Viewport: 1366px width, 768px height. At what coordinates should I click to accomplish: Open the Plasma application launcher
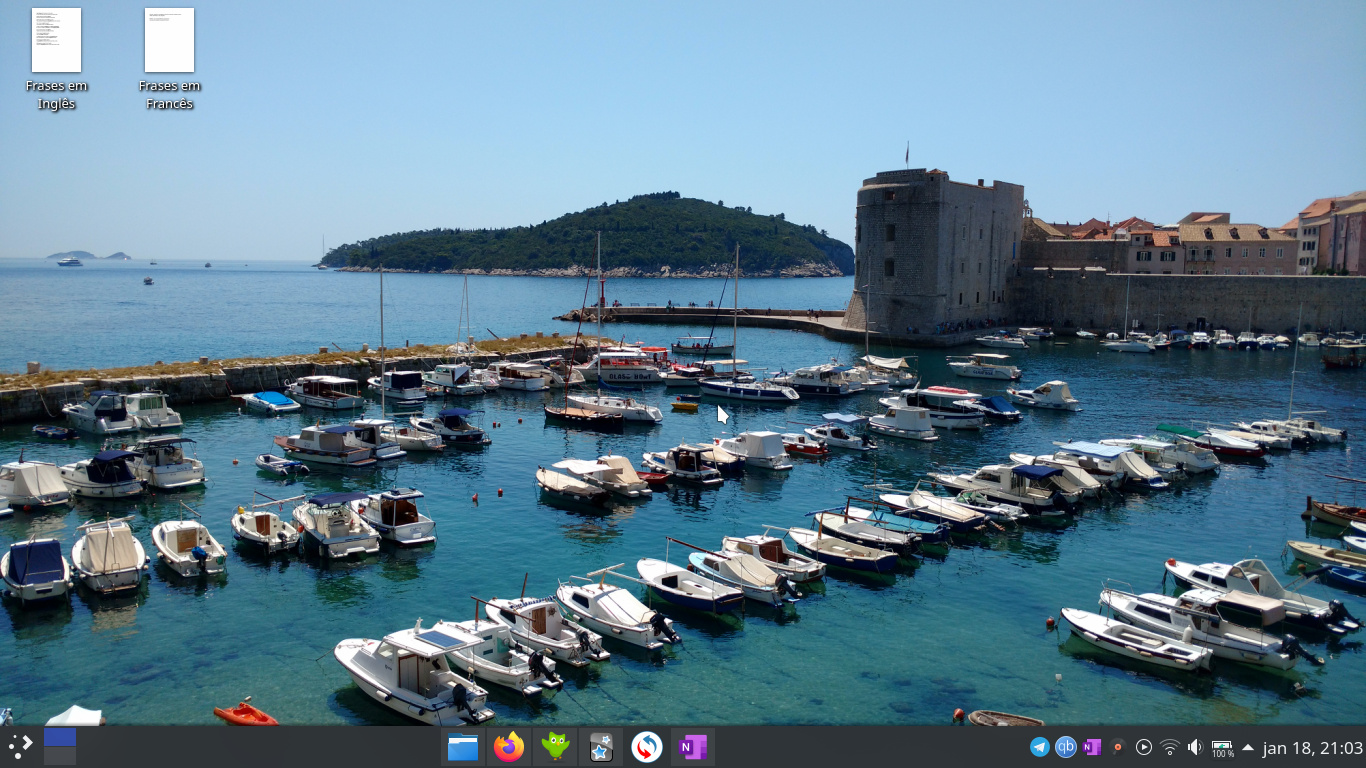click(20, 746)
